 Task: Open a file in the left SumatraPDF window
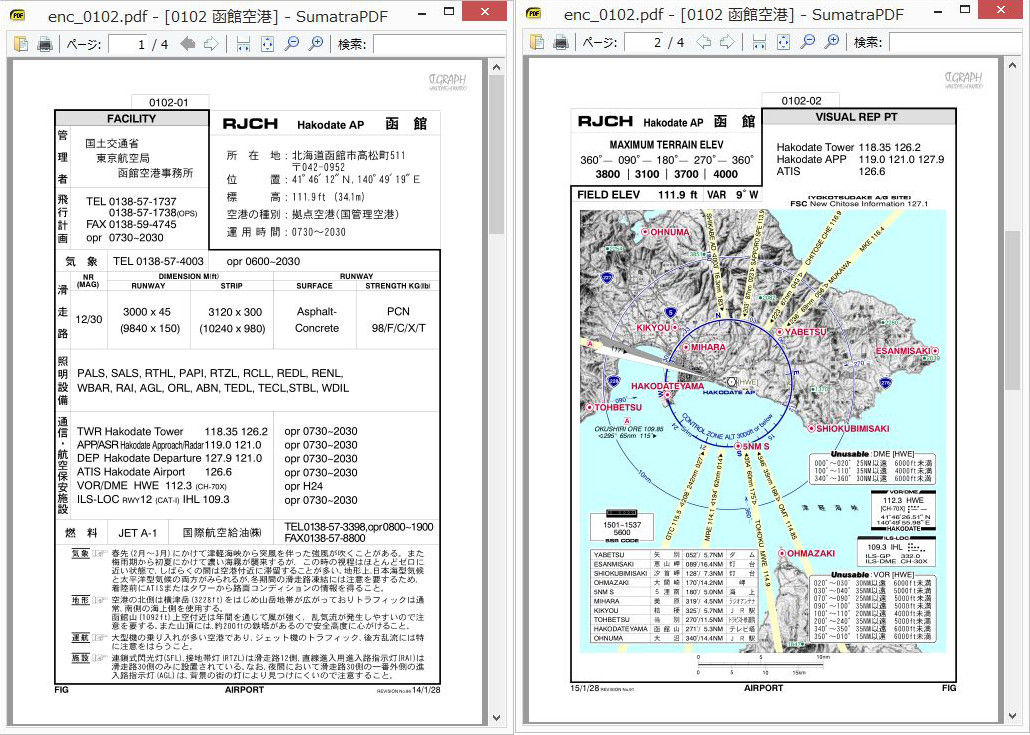[21, 43]
